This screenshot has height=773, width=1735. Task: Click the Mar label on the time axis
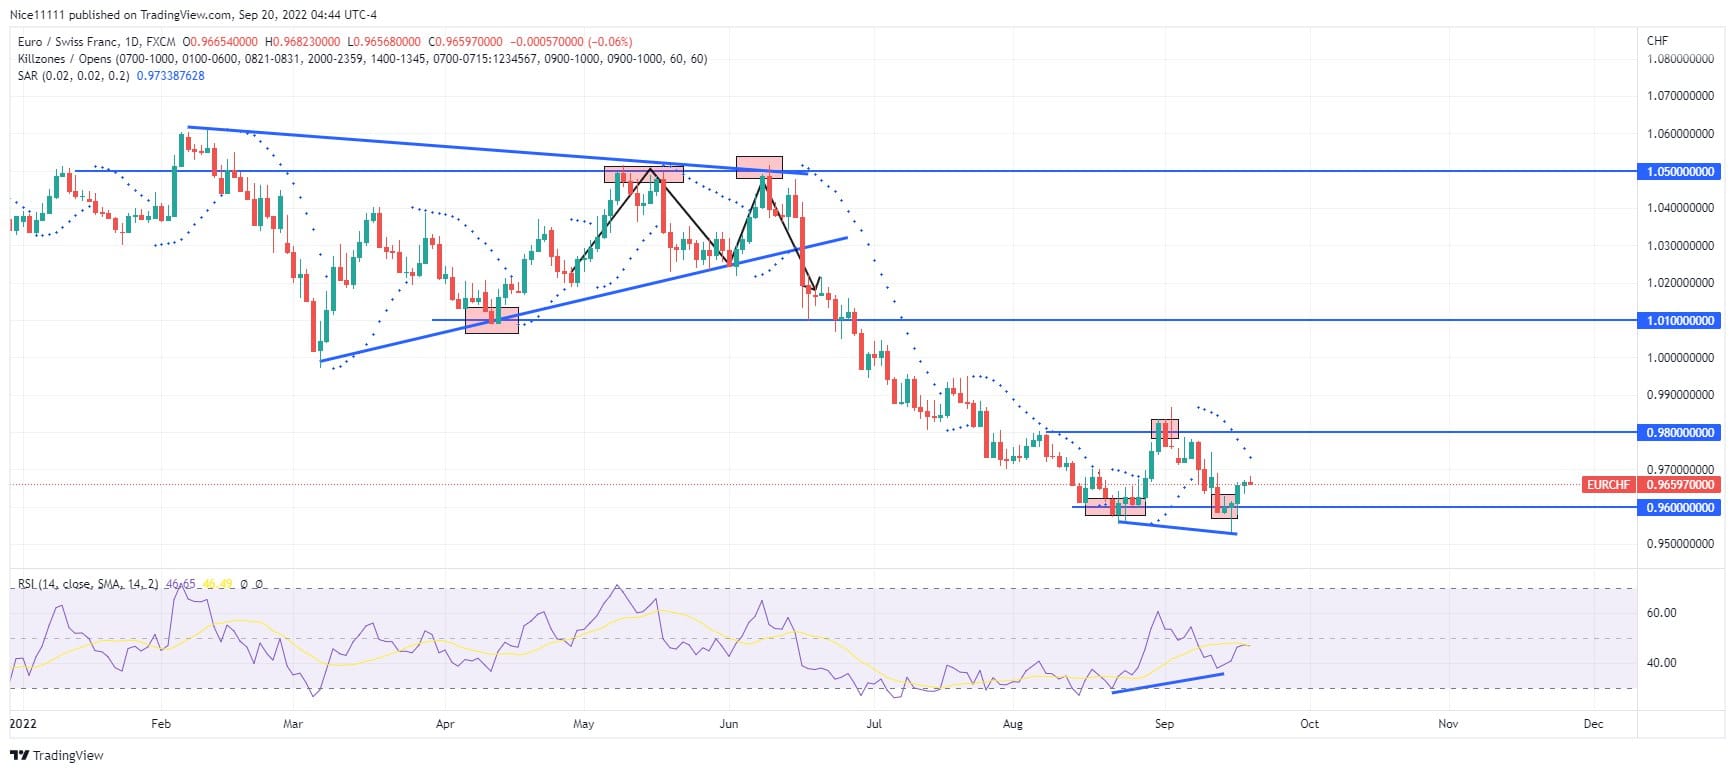293,724
